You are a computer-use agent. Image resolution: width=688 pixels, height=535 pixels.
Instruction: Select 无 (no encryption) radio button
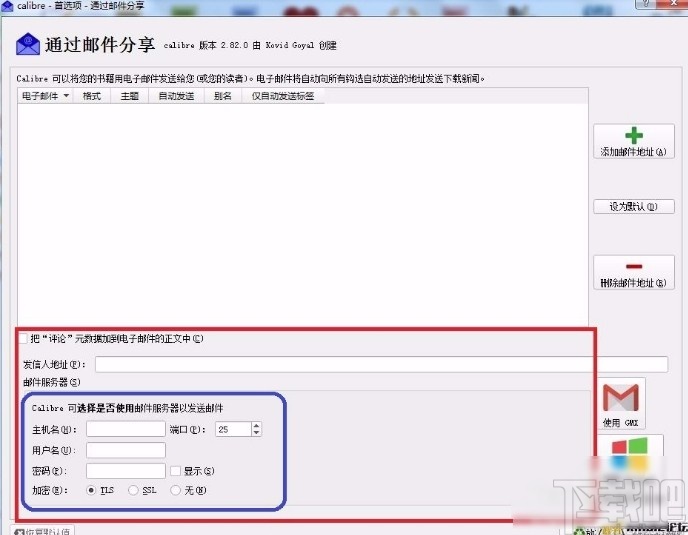(175, 490)
